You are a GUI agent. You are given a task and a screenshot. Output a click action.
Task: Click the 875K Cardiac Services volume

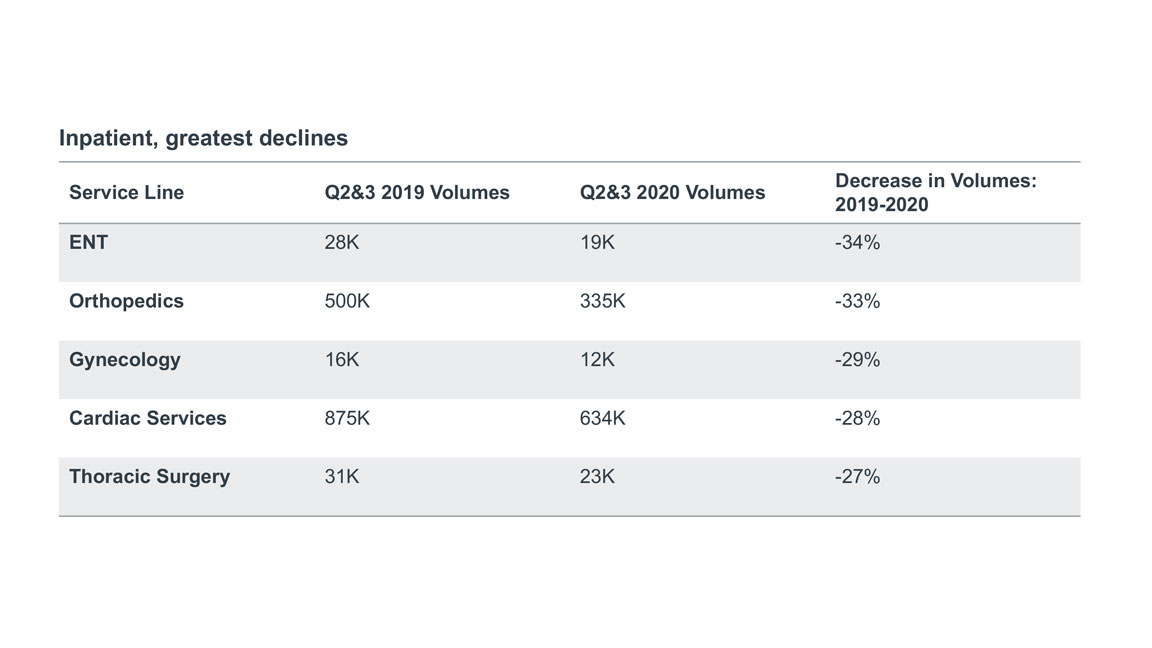coord(347,418)
